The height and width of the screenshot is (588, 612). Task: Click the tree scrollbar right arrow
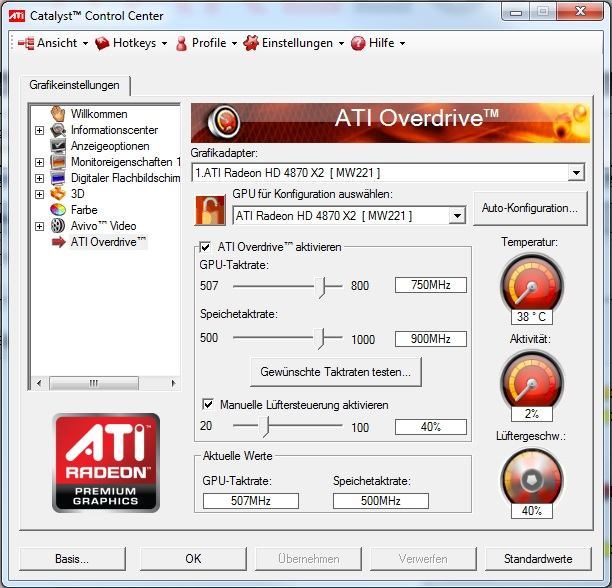pos(173,383)
